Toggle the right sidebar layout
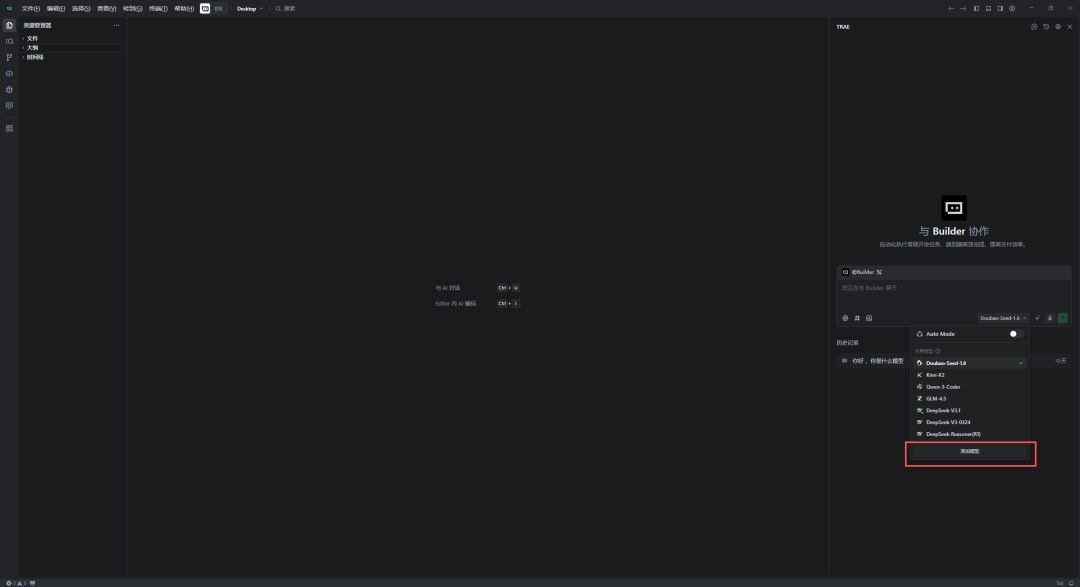 coord(1000,8)
